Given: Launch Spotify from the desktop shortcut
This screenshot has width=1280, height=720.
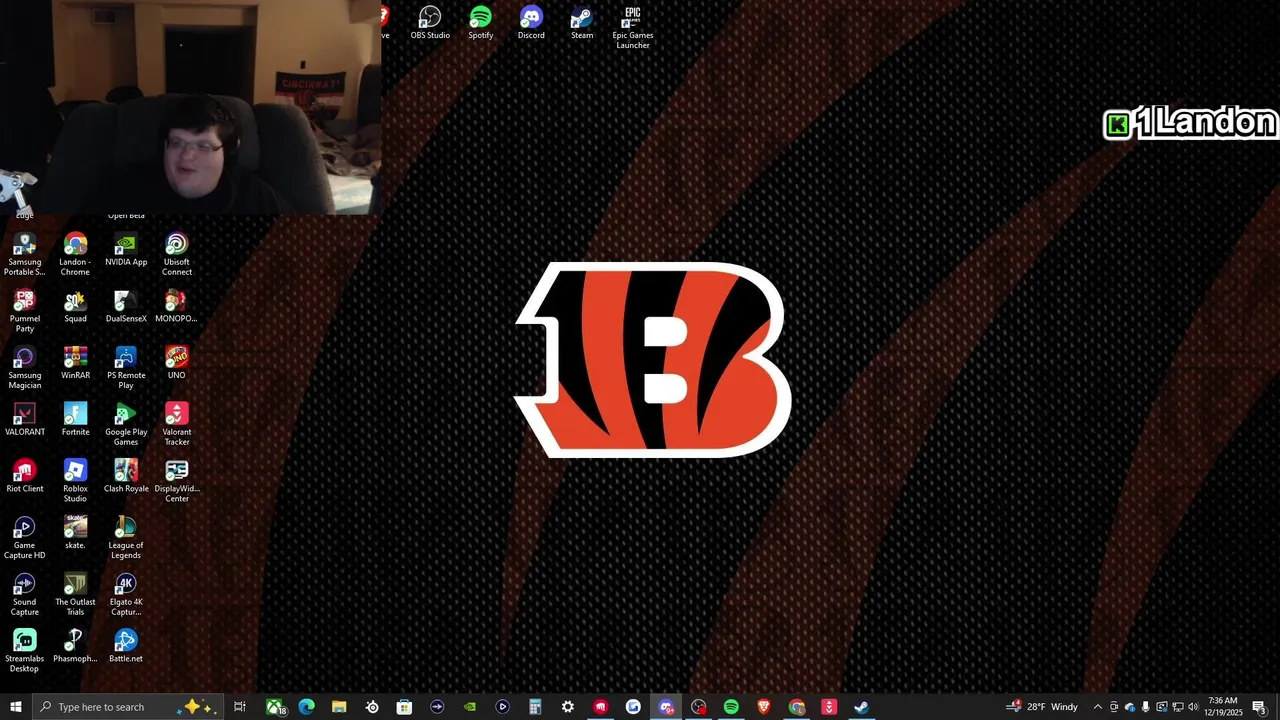Looking at the screenshot, I should pyautogui.click(x=480, y=23).
